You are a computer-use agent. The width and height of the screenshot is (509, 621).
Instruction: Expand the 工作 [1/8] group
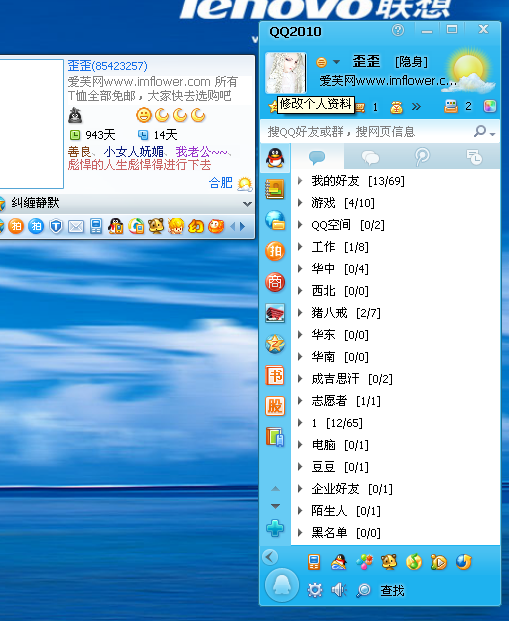[x=300, y=247]
